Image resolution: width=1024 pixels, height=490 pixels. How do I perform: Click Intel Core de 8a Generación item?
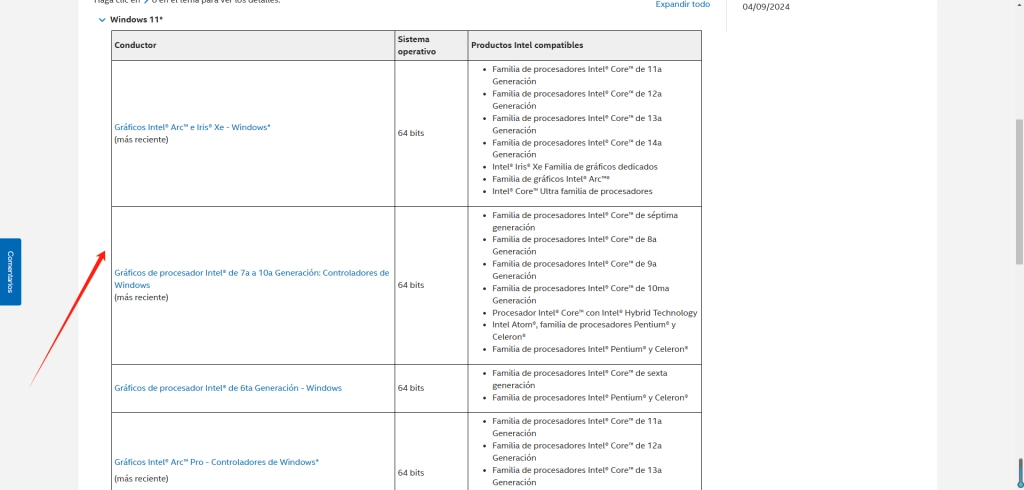575,246
